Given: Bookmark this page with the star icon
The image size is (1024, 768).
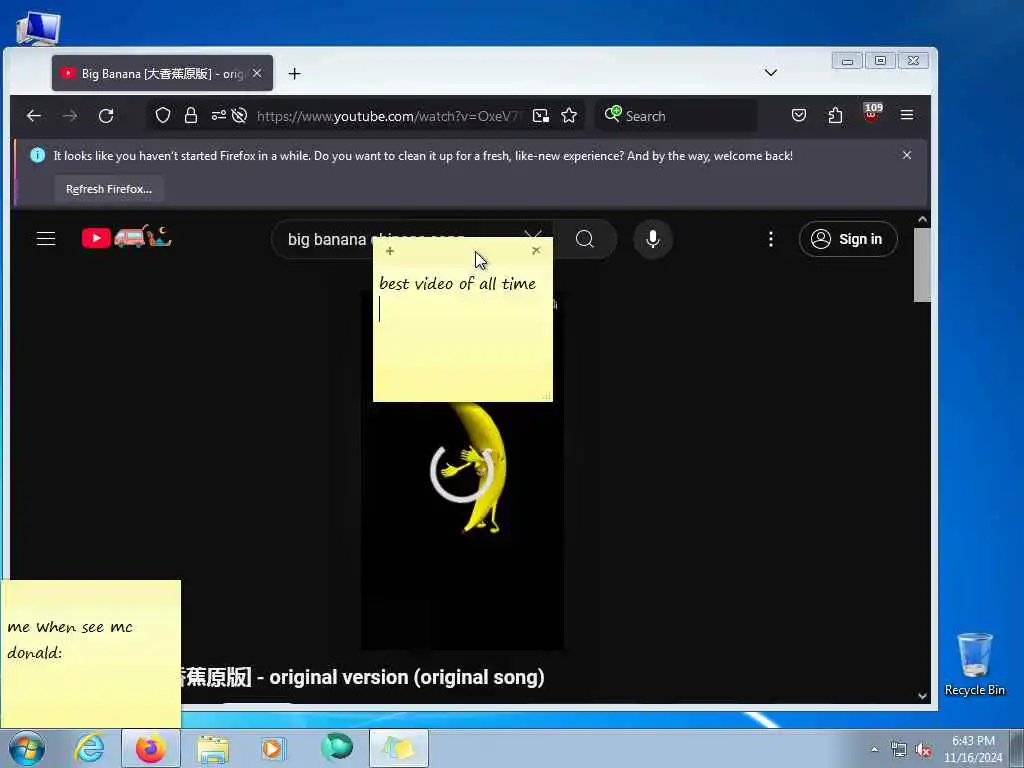Looking at the screenshot, I should [x=569, y=116].
